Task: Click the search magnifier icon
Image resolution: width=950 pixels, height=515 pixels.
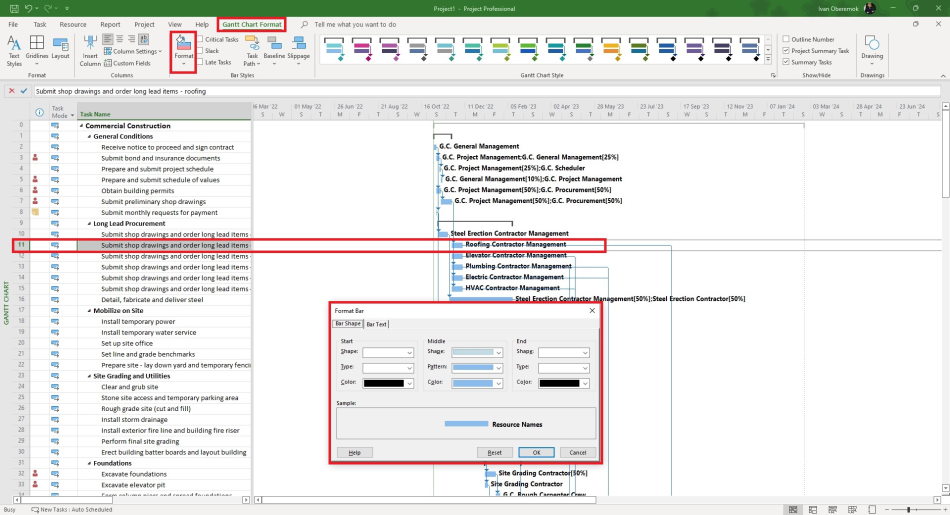Action: coord(304,24)
